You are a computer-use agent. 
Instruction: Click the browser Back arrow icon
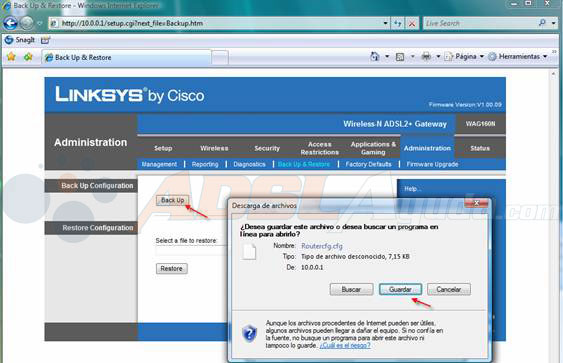coord(10,23)
